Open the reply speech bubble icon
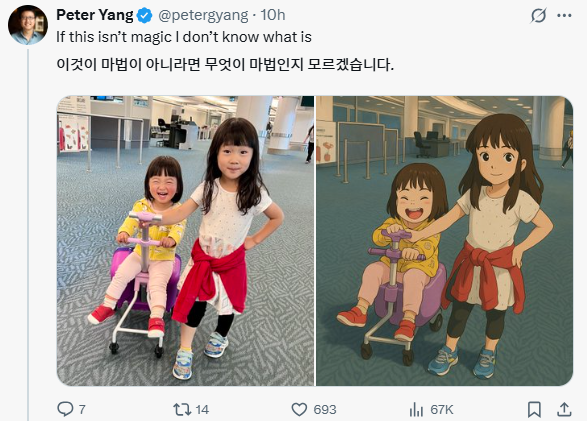587x421 pixels. tap(65, 409)
